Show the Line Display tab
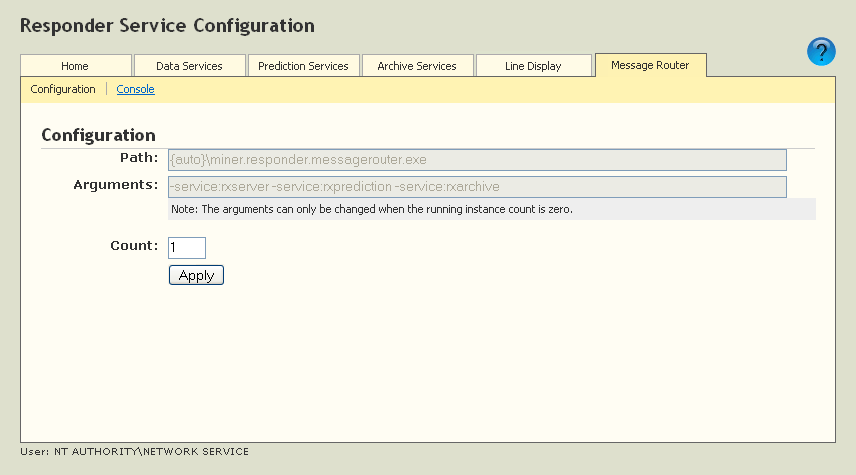Screen dimensions: 856x475 point(532,66)
